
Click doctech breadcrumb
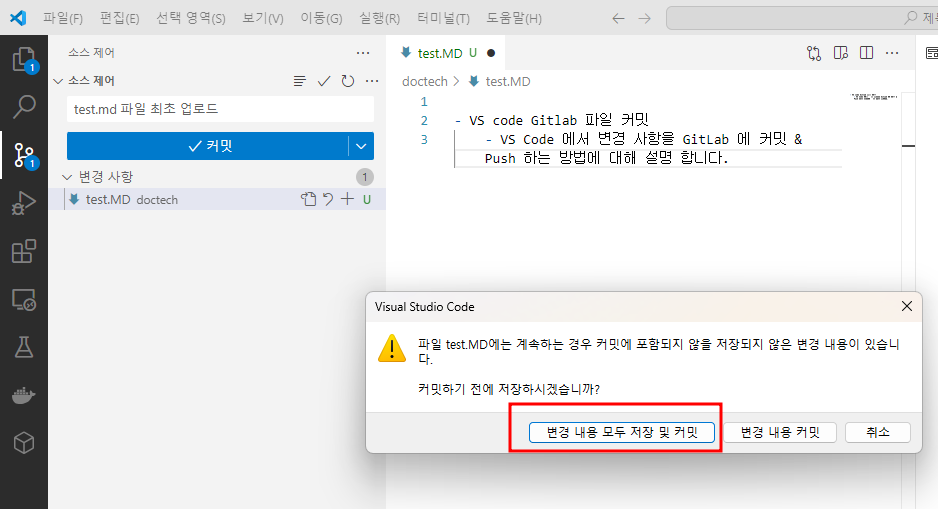[x=424, y=81]
